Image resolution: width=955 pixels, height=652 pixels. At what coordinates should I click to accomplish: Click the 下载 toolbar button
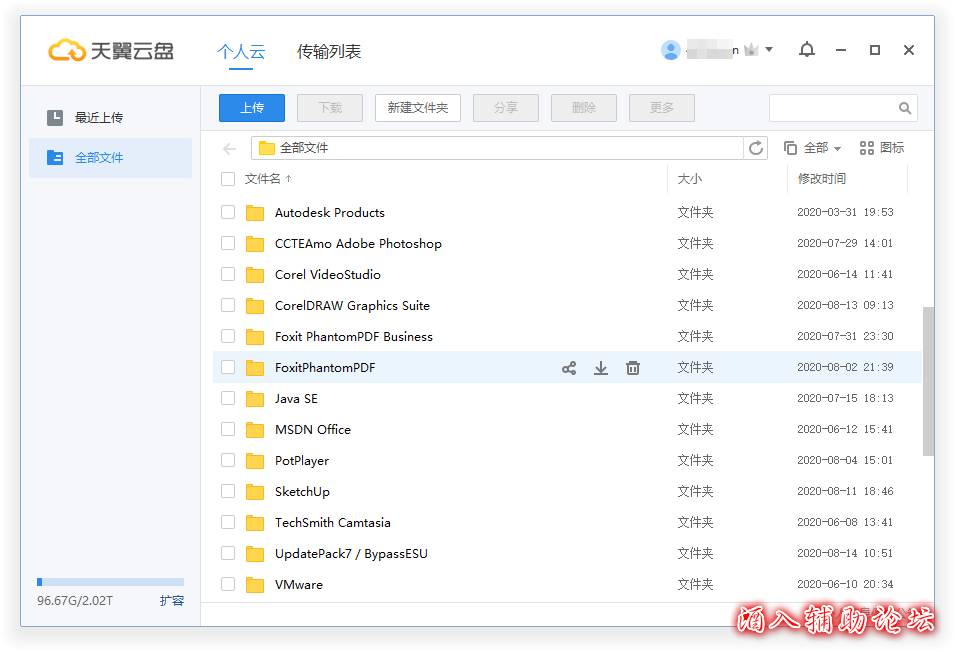[x=330, y=108]
